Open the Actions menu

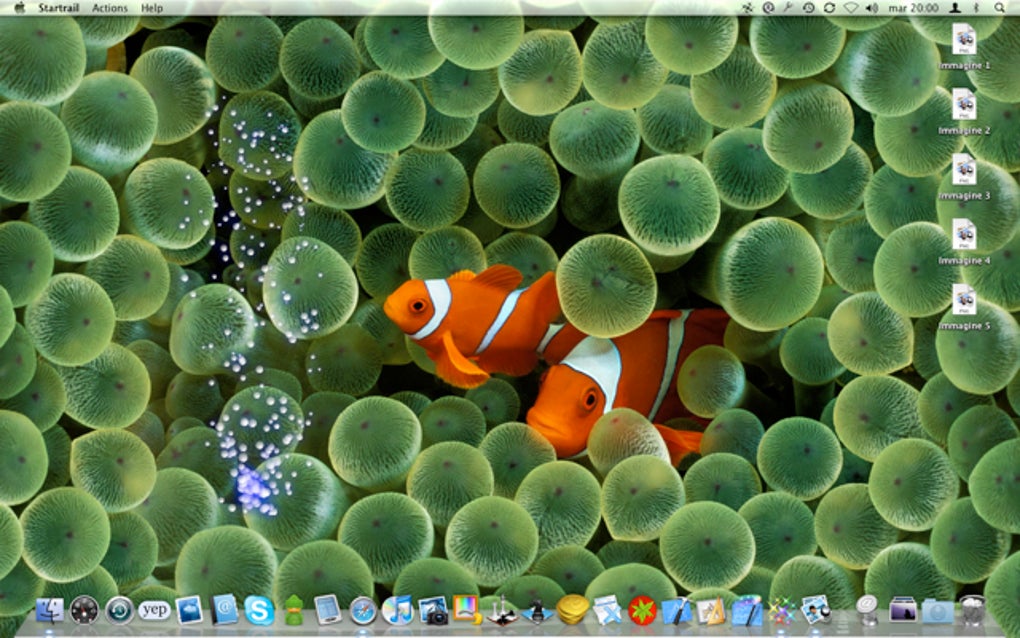pos(110,8)
